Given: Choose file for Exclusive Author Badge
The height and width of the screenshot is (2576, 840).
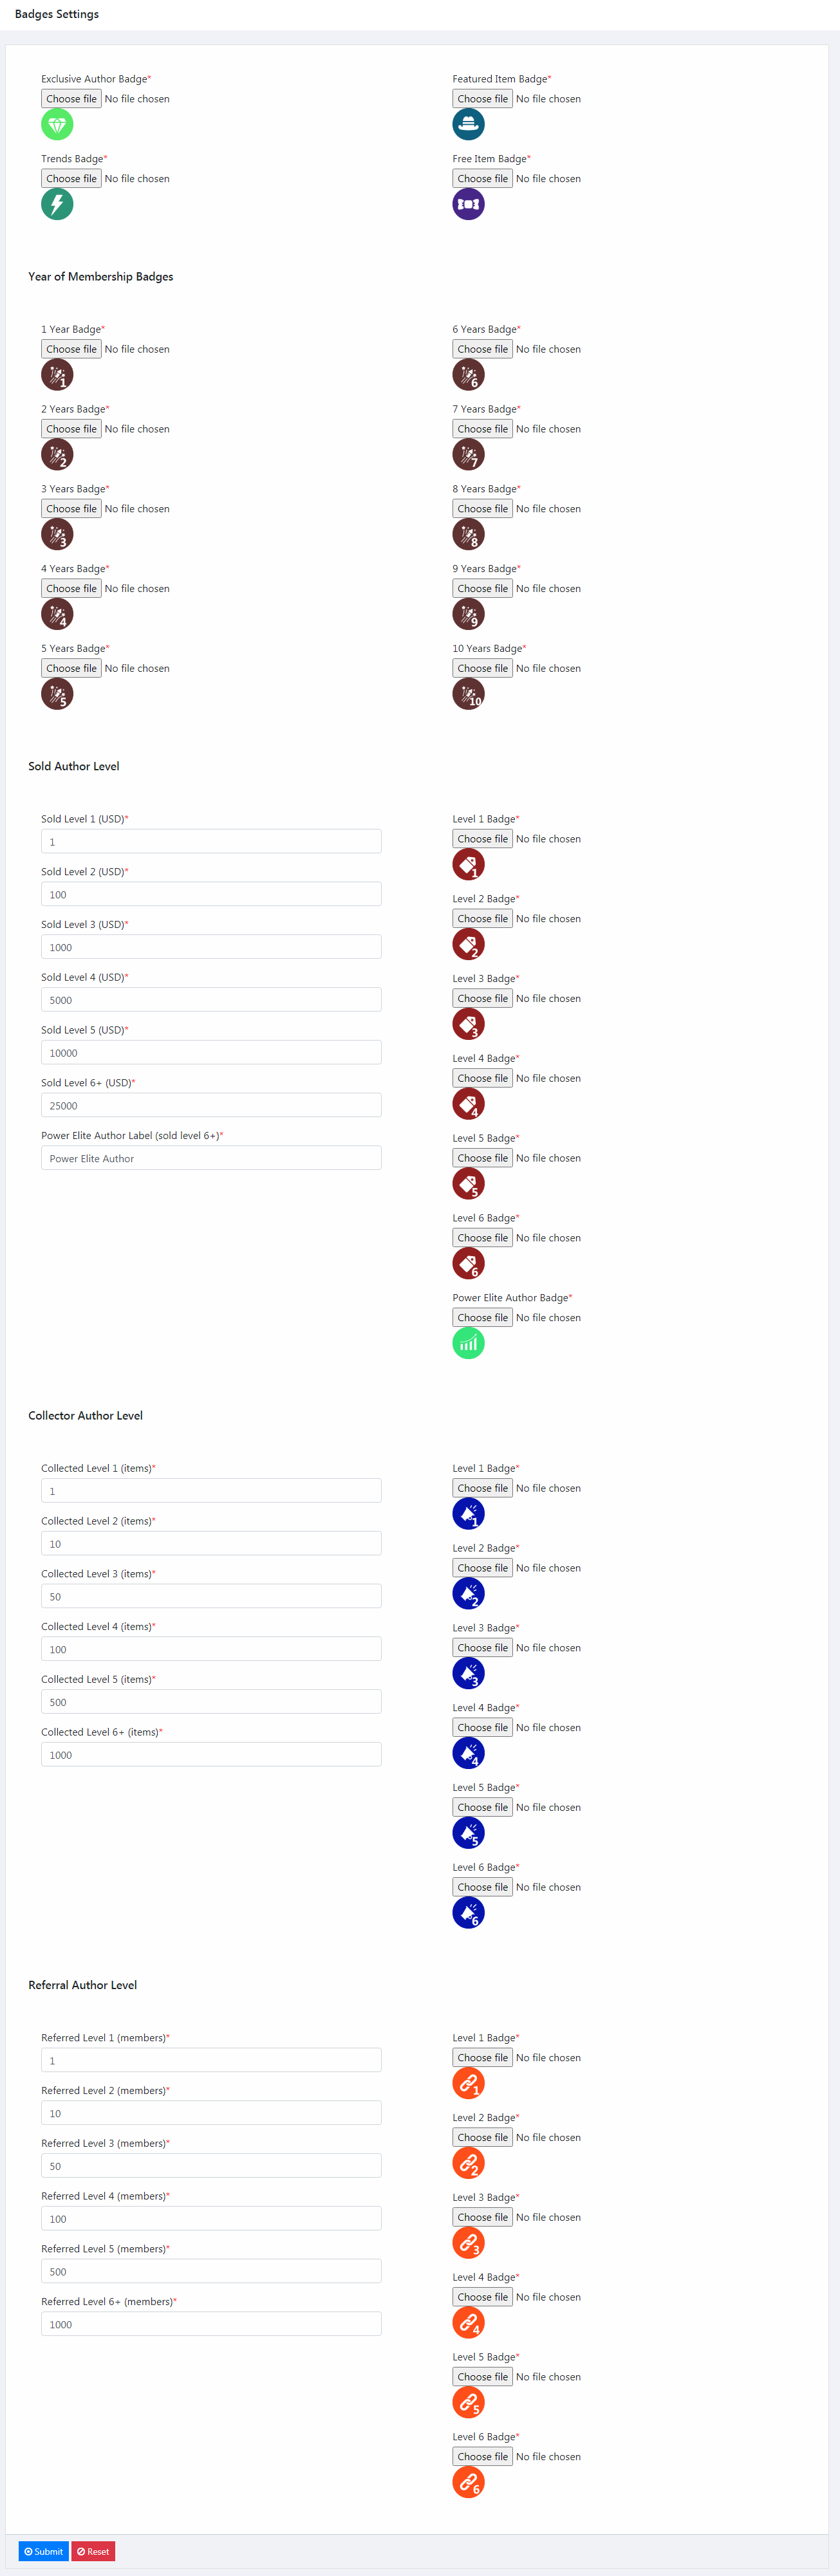Looking at the screenshot, I should pos(71,99).
